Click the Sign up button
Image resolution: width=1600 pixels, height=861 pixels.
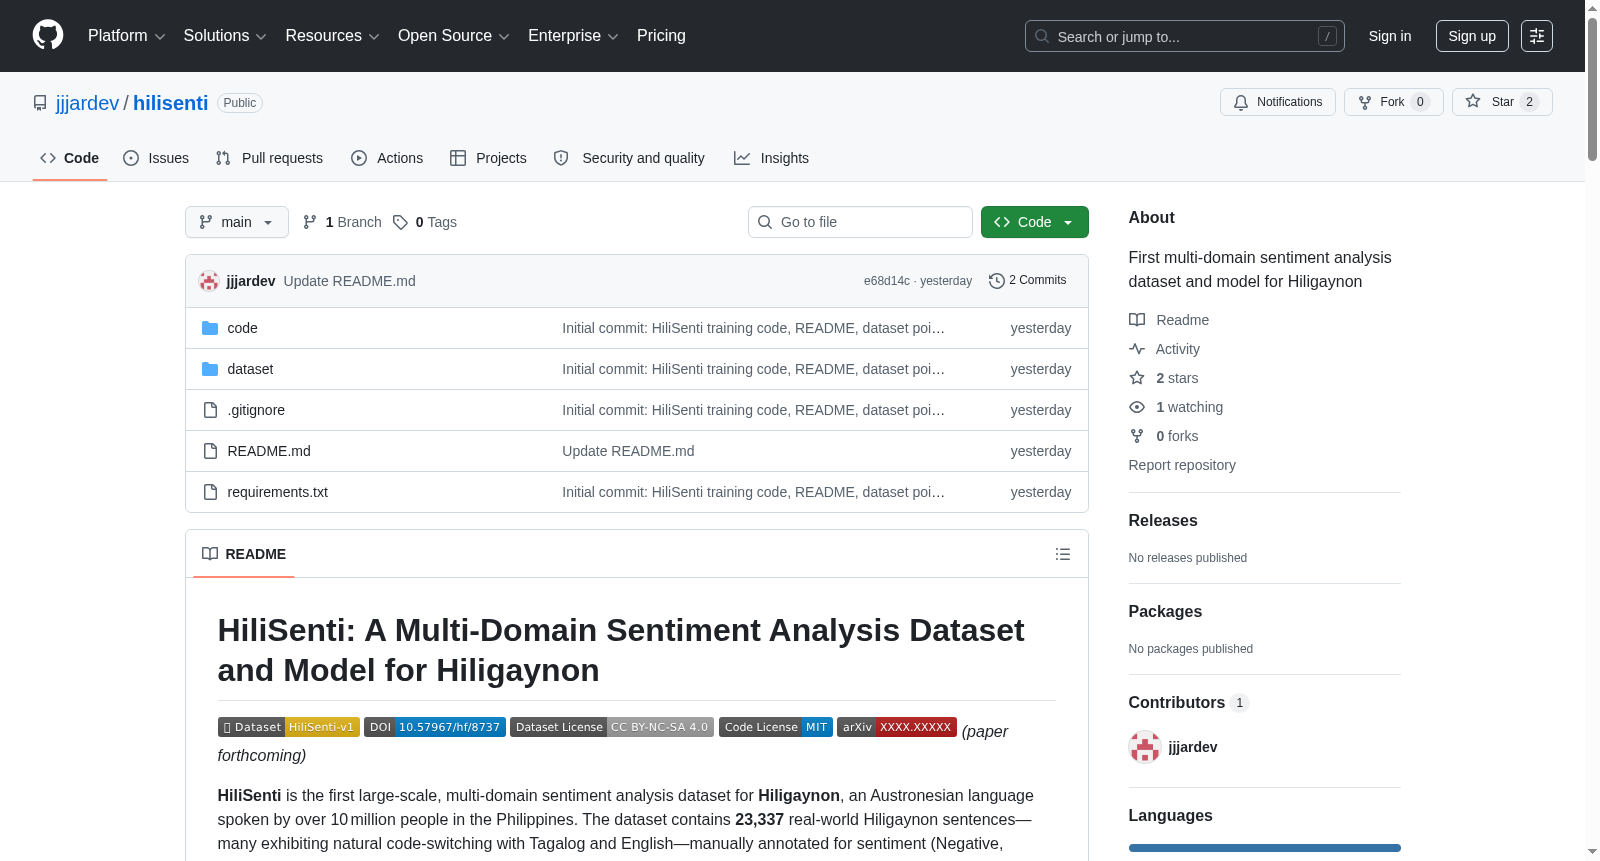(1472, 36)
